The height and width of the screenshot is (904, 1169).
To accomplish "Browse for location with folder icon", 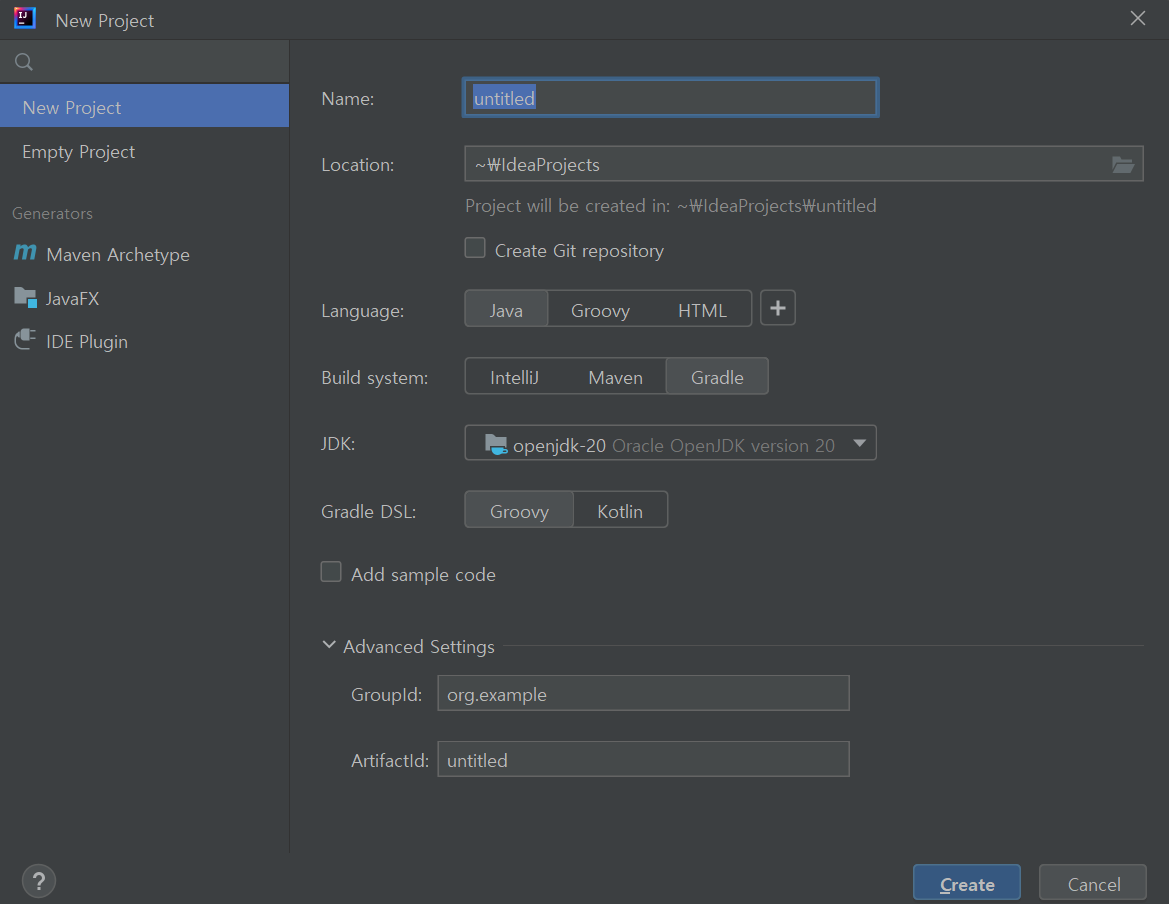I will pos(1123,164).
